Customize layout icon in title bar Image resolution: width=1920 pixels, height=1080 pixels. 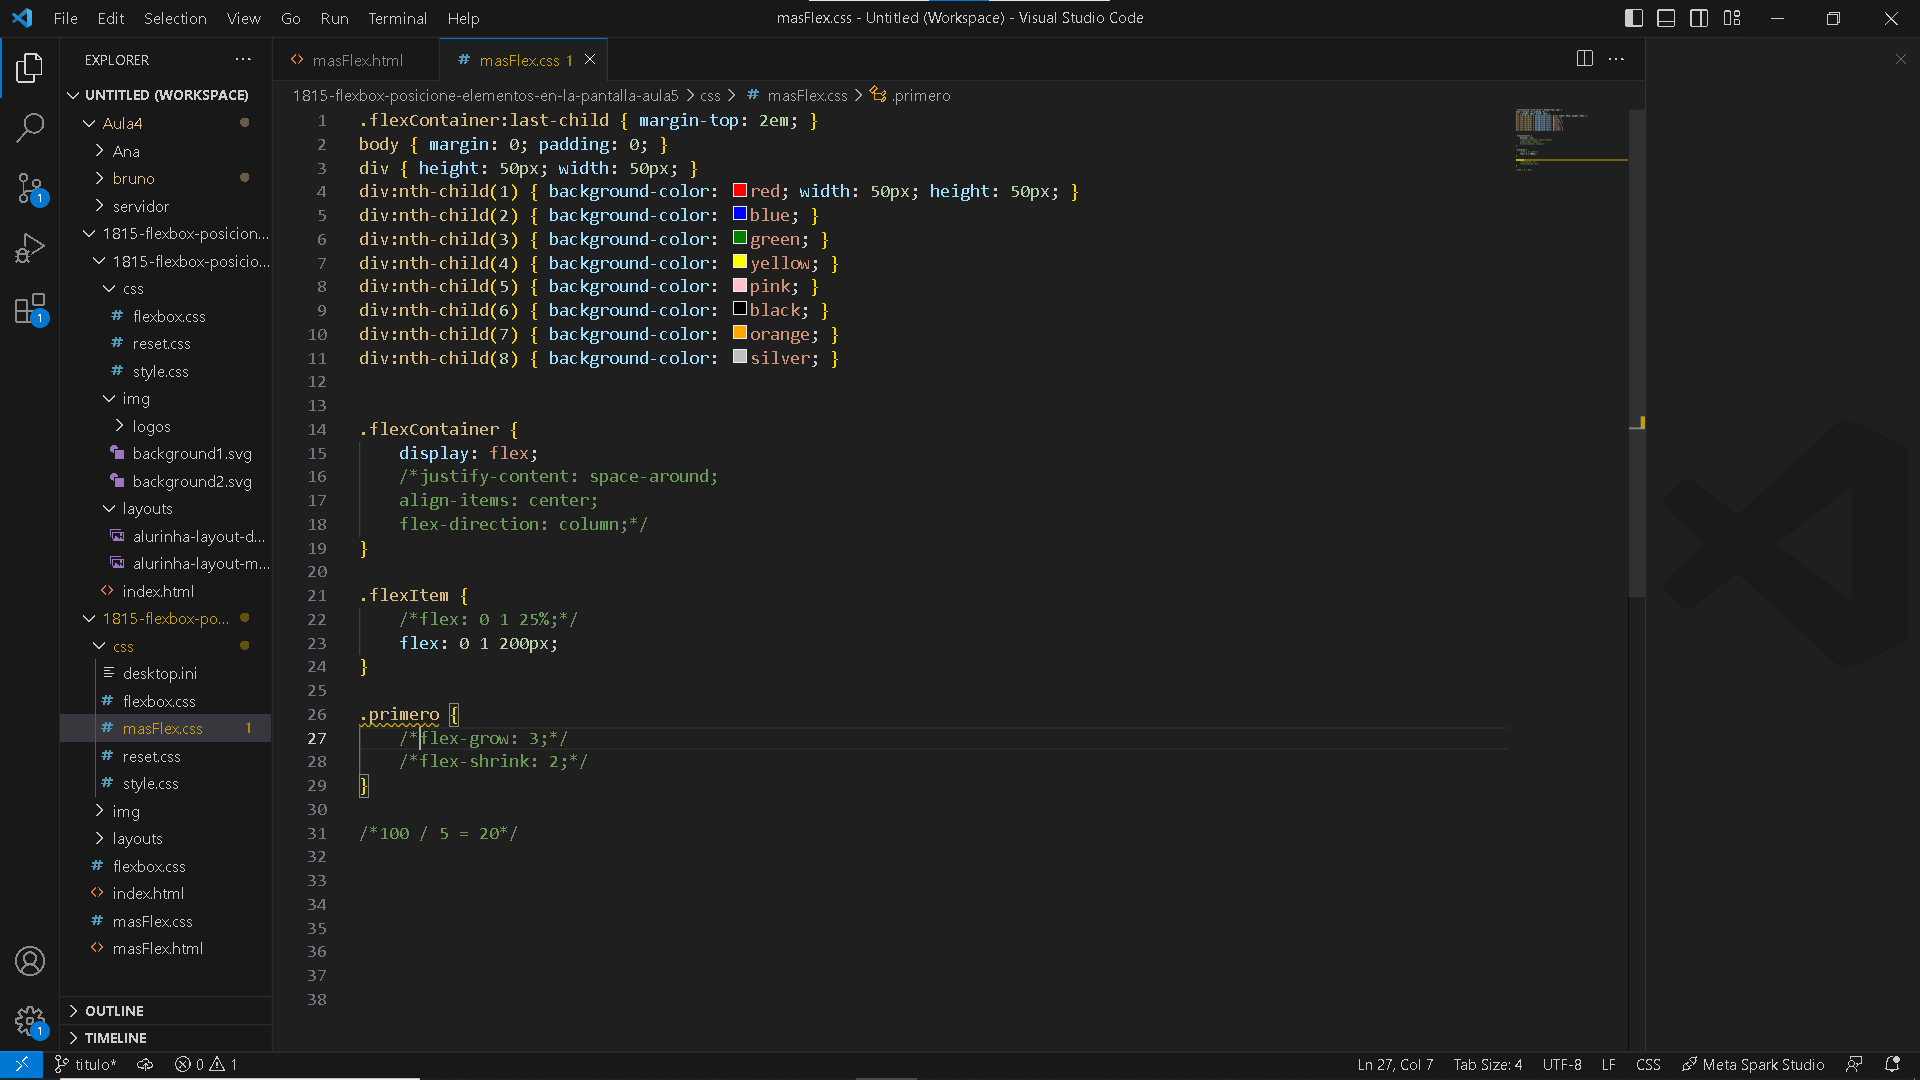coord(1732,18)
